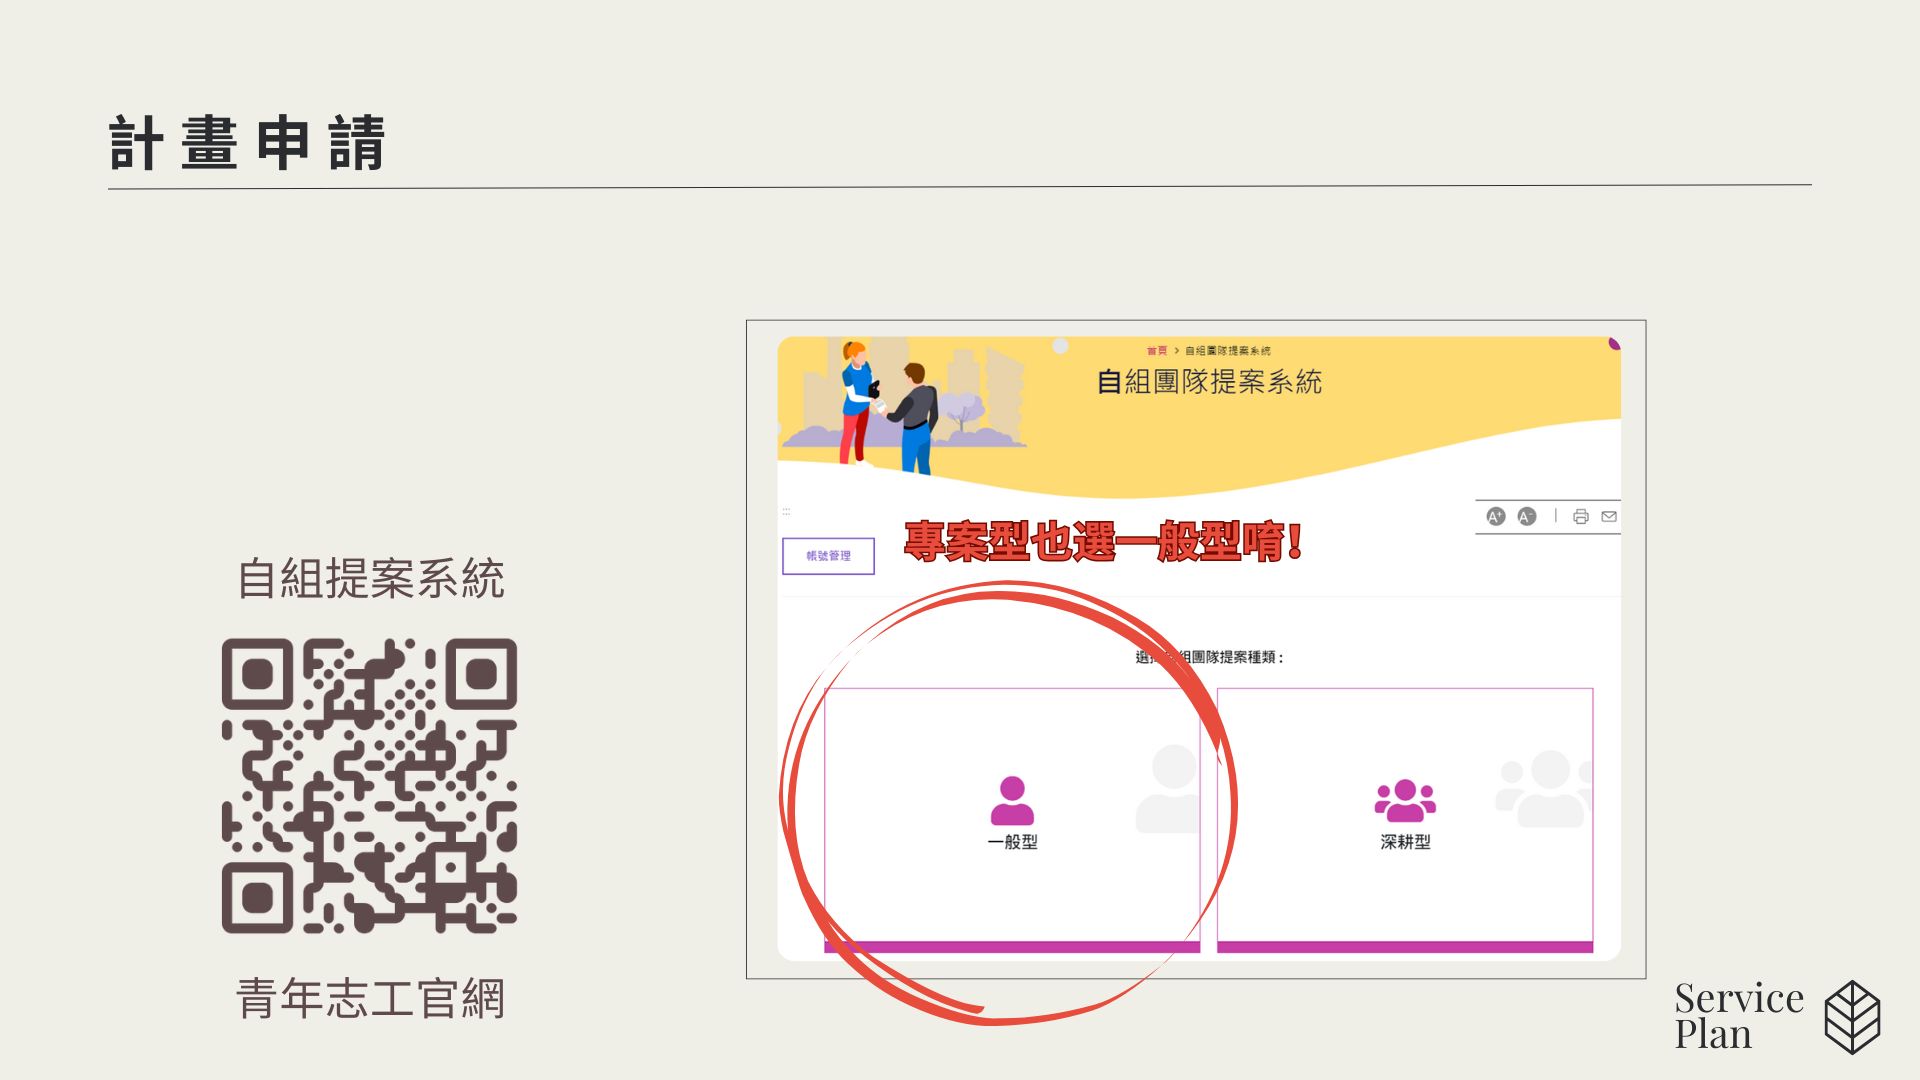Click the 首頁 breadcrumb link
This screenshot has width=1920, height=1080.
click(x=1157, y=351)
